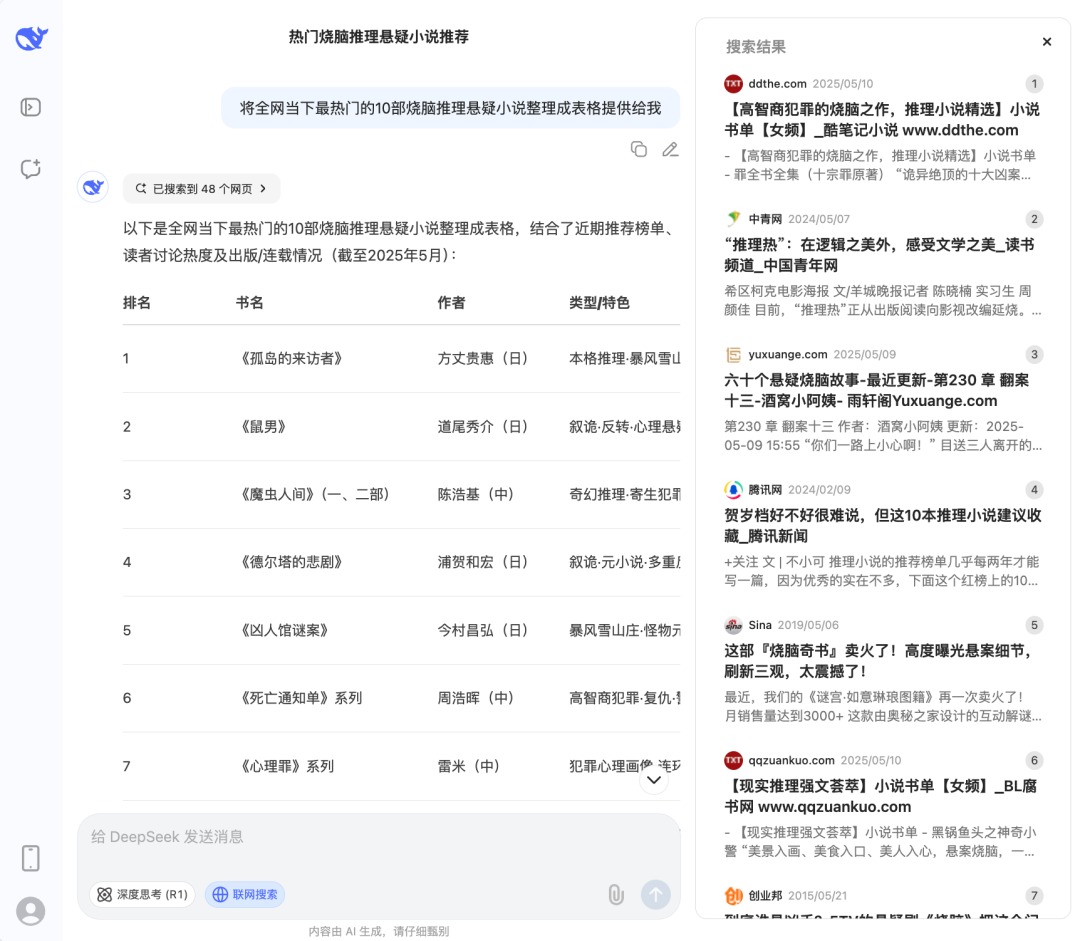The width and height of the screenshot is (1080, 941).
Task: Toggle the sidebar panel icon
Action: pos(30,107)
